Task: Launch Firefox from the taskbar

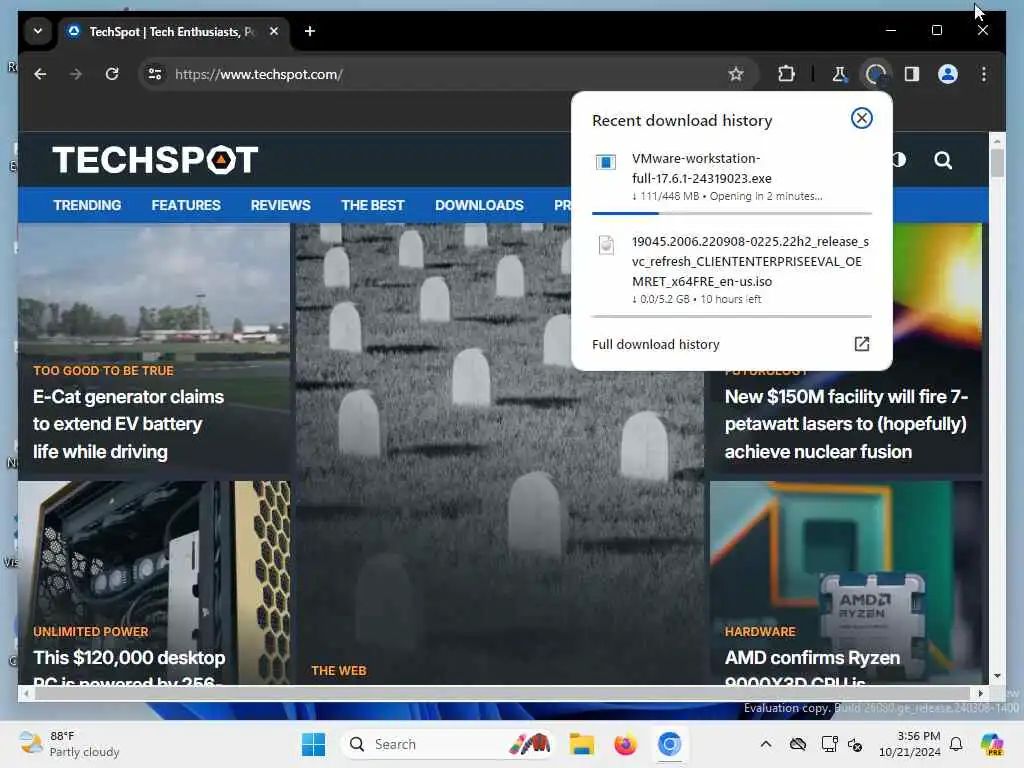Action: (x=625, y=744)
